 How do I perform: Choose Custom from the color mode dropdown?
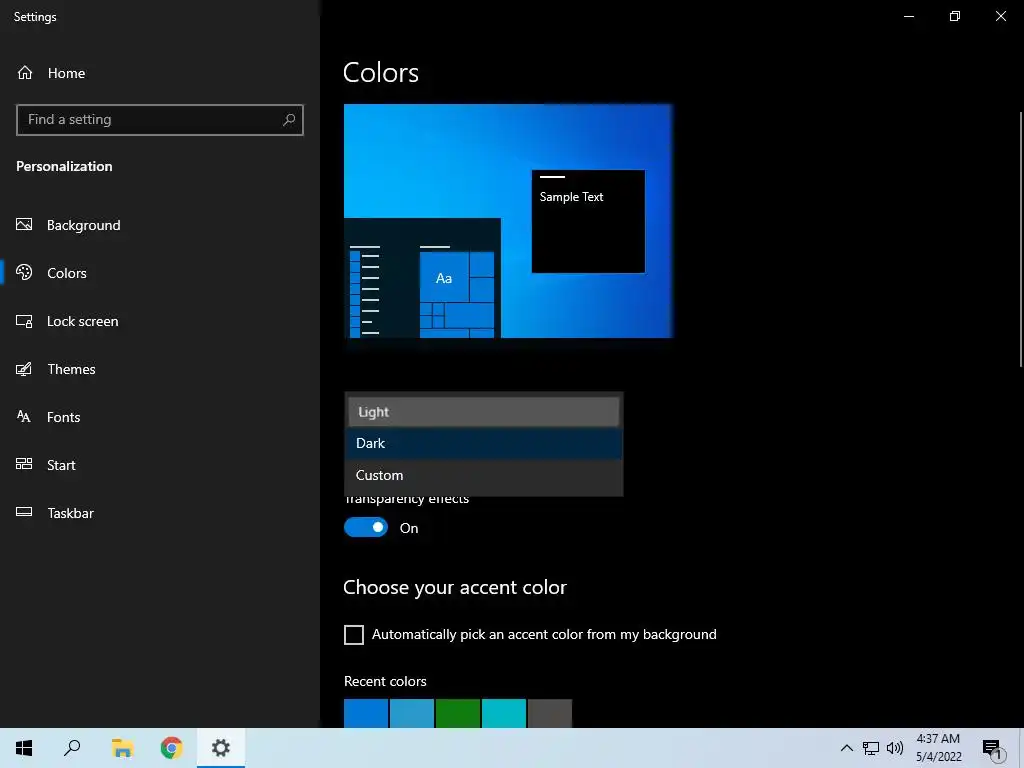point(484,475)
